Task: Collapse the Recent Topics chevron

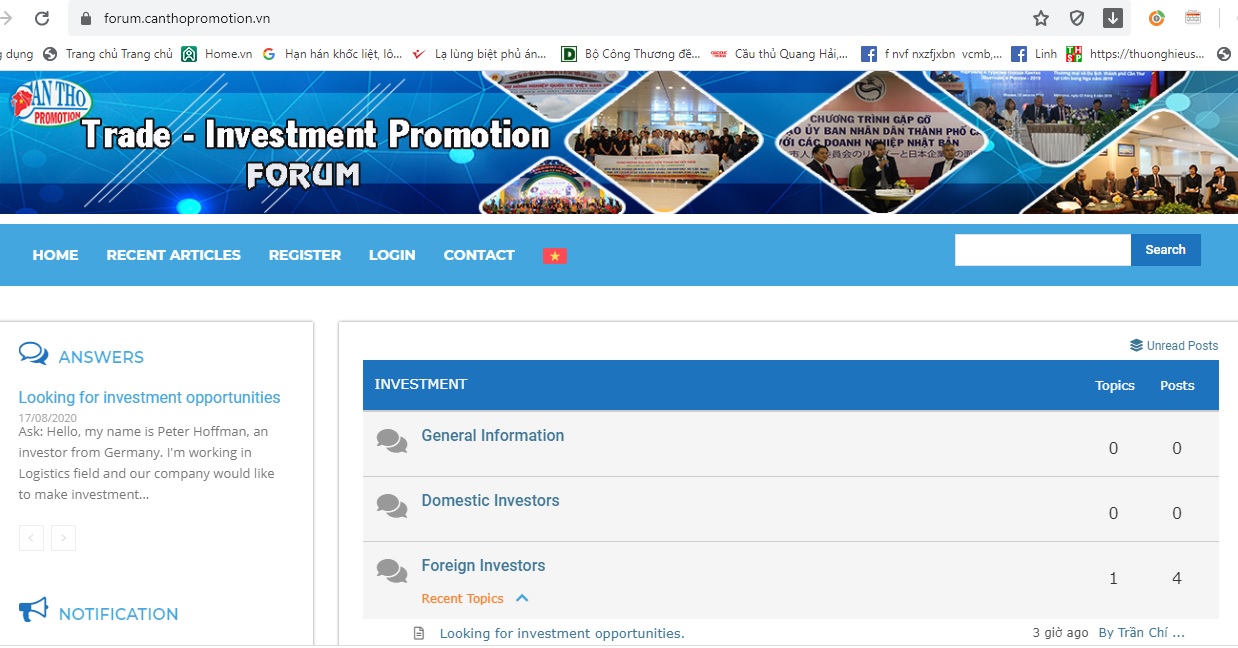Action: pos(522,598)
